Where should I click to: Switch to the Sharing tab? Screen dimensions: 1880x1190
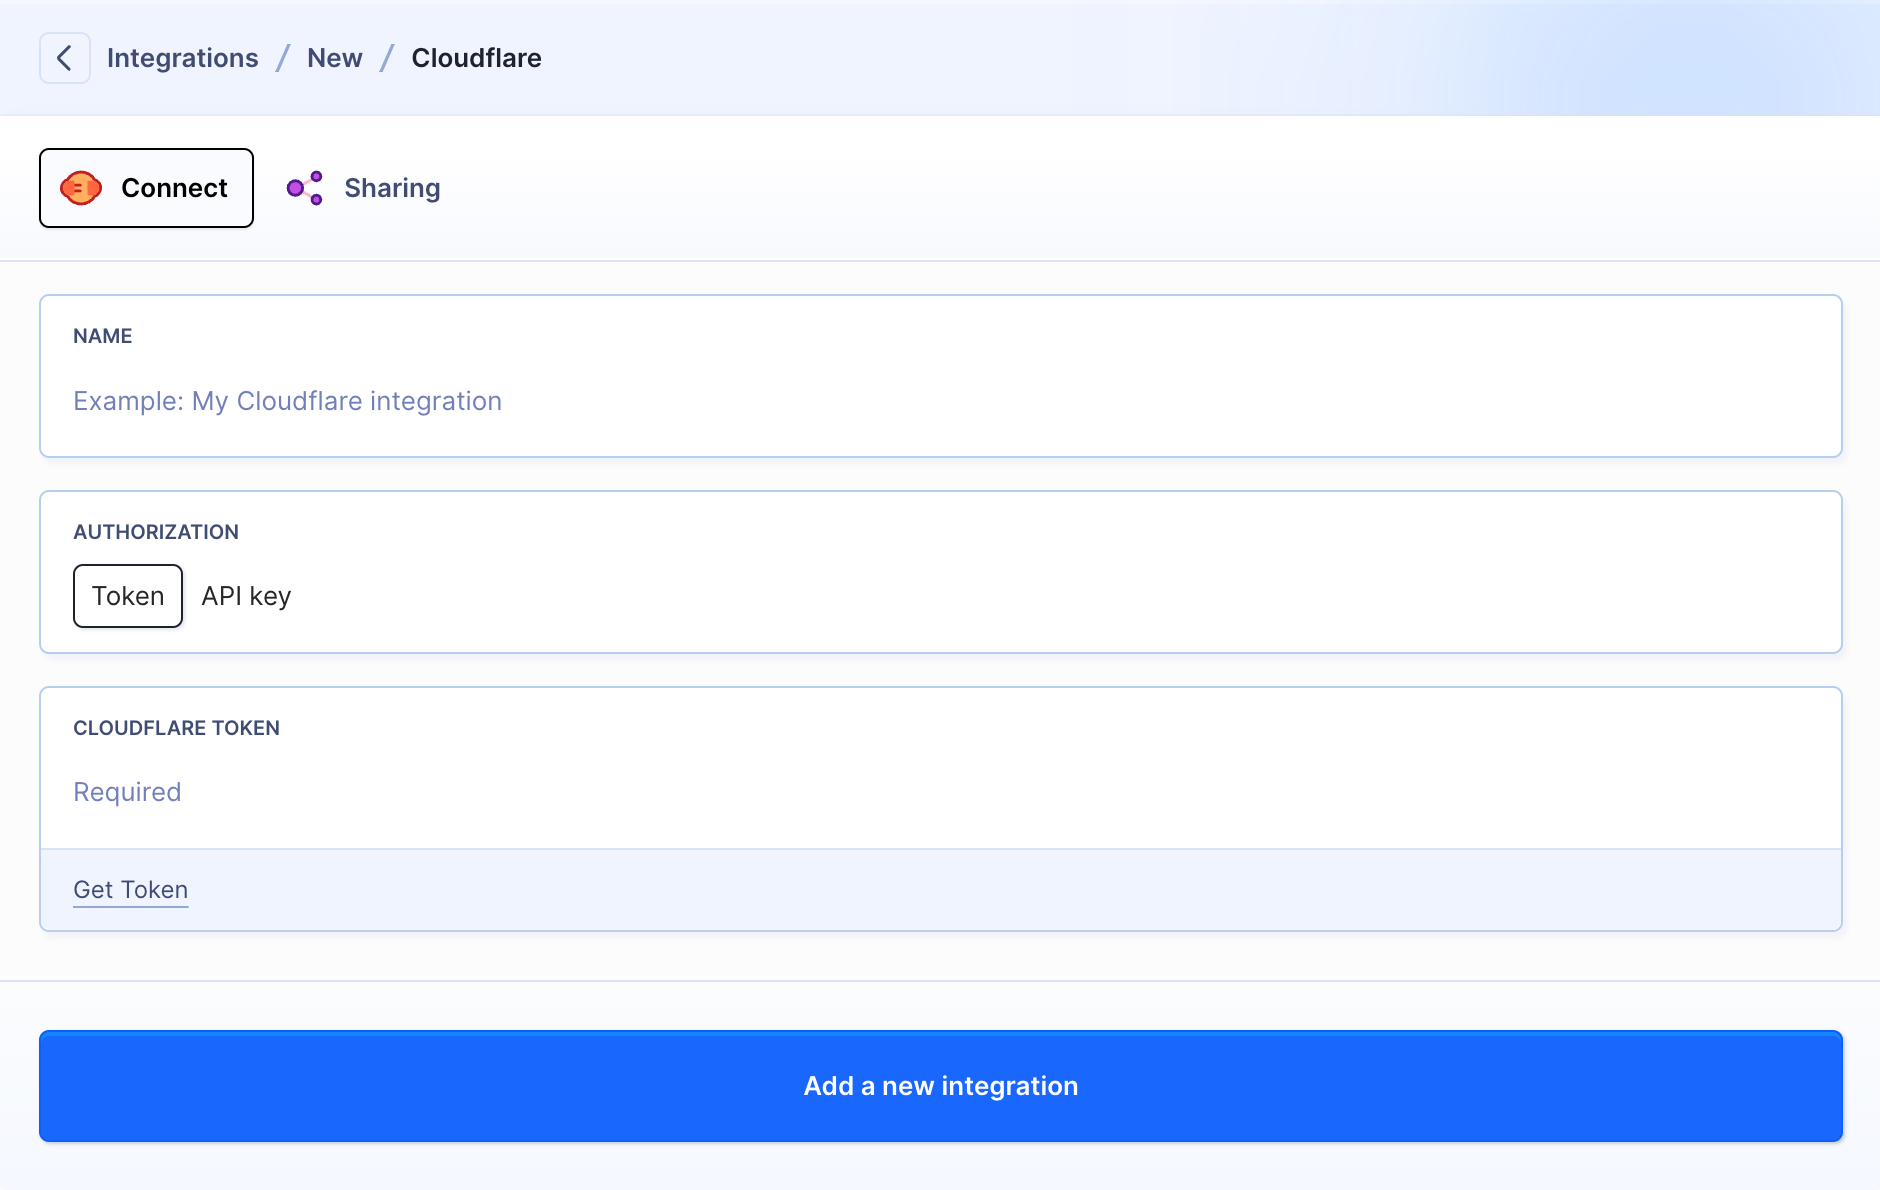(363, 188)
